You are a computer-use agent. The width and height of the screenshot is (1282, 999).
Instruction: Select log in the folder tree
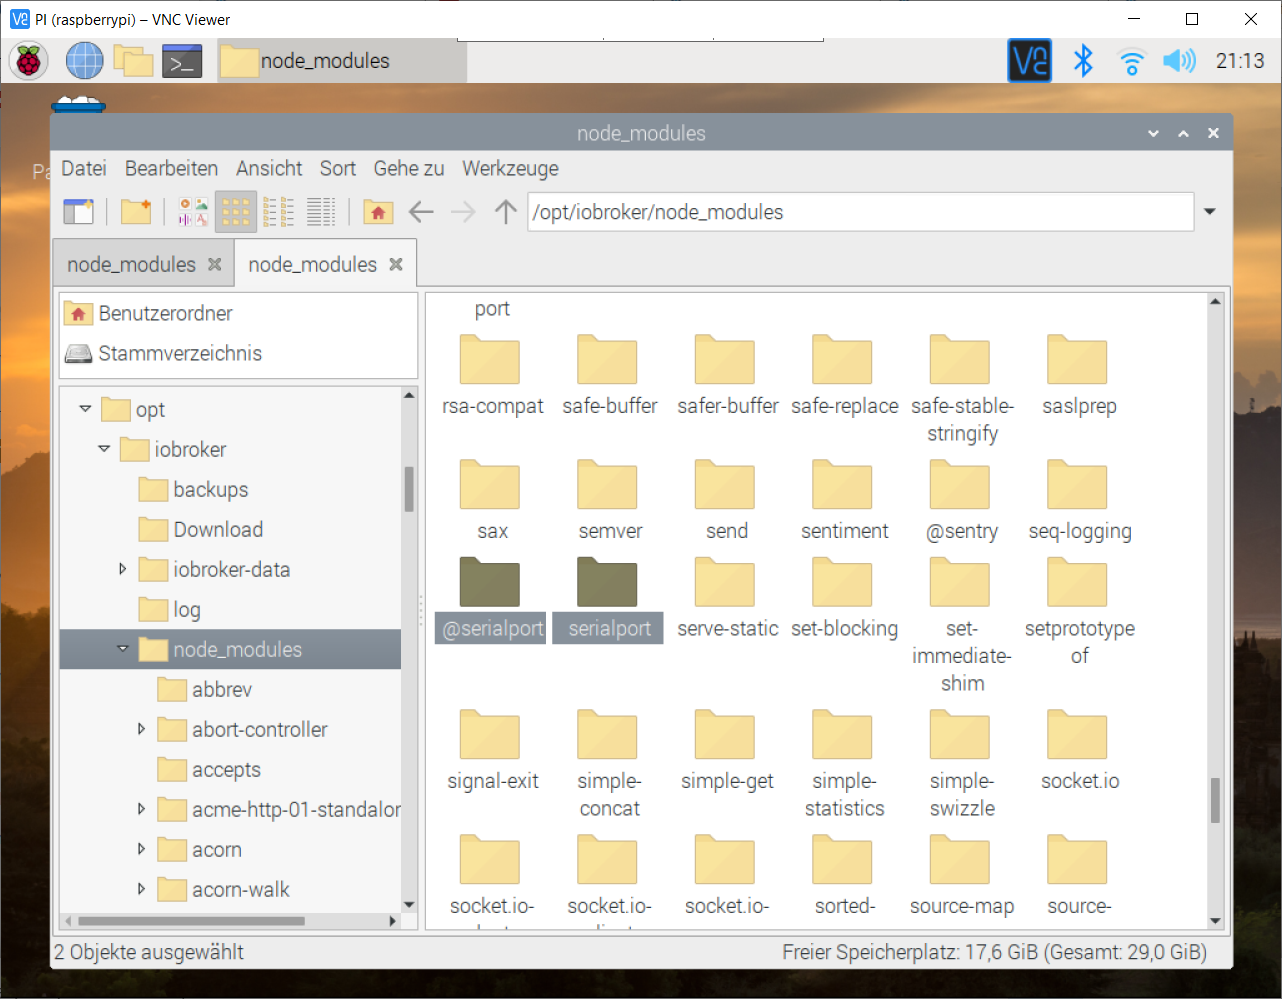(x=186, y=609)
